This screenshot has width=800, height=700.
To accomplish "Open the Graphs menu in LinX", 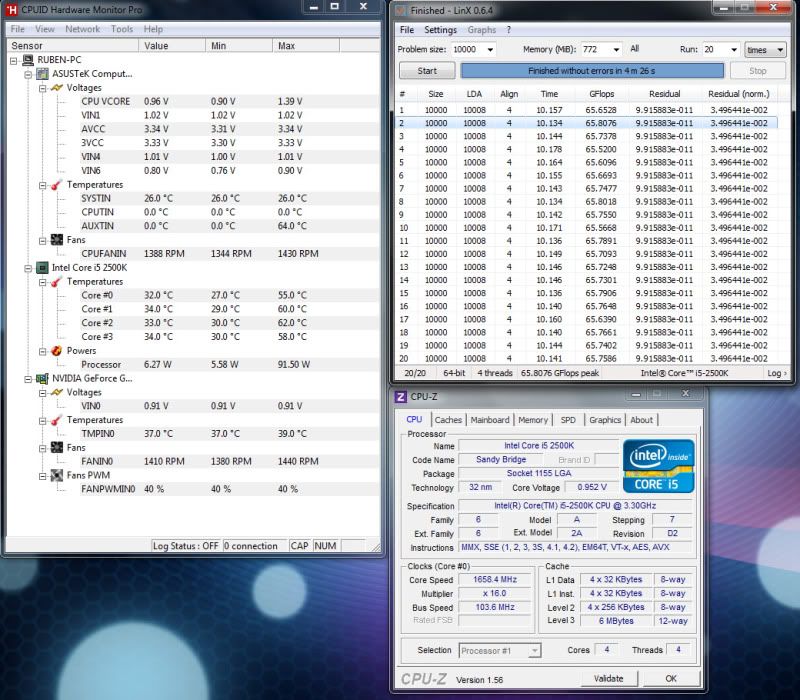I will coord(482,30).
